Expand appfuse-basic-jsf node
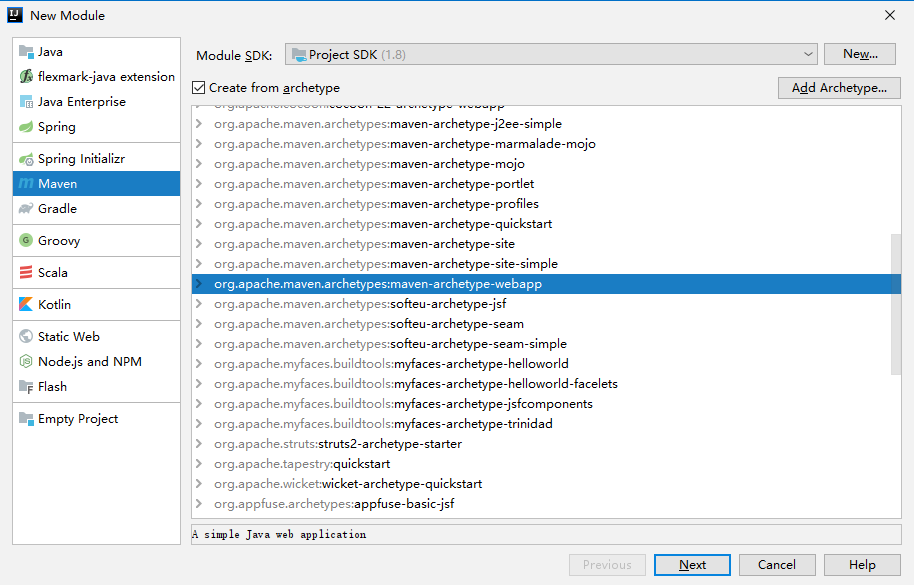 click(199, 503)
